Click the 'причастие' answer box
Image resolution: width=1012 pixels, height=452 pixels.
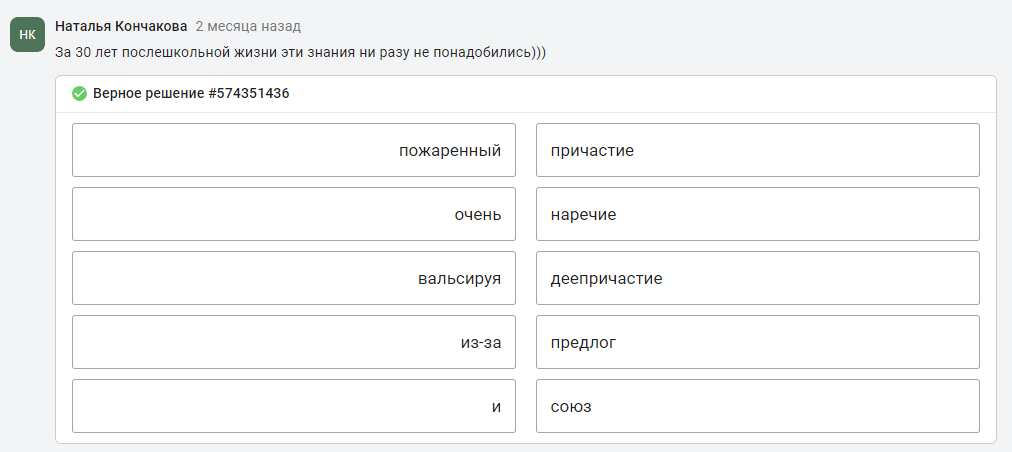758,150
